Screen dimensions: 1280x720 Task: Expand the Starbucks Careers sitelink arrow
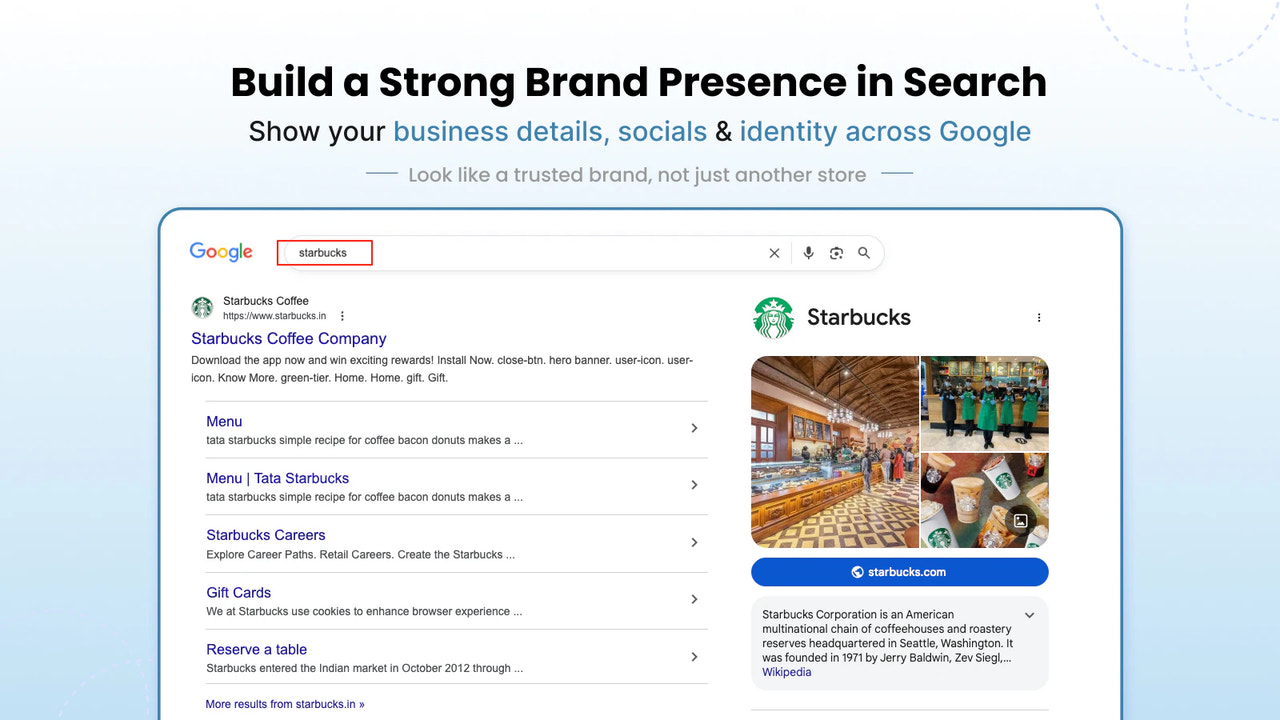coord(694,542)
